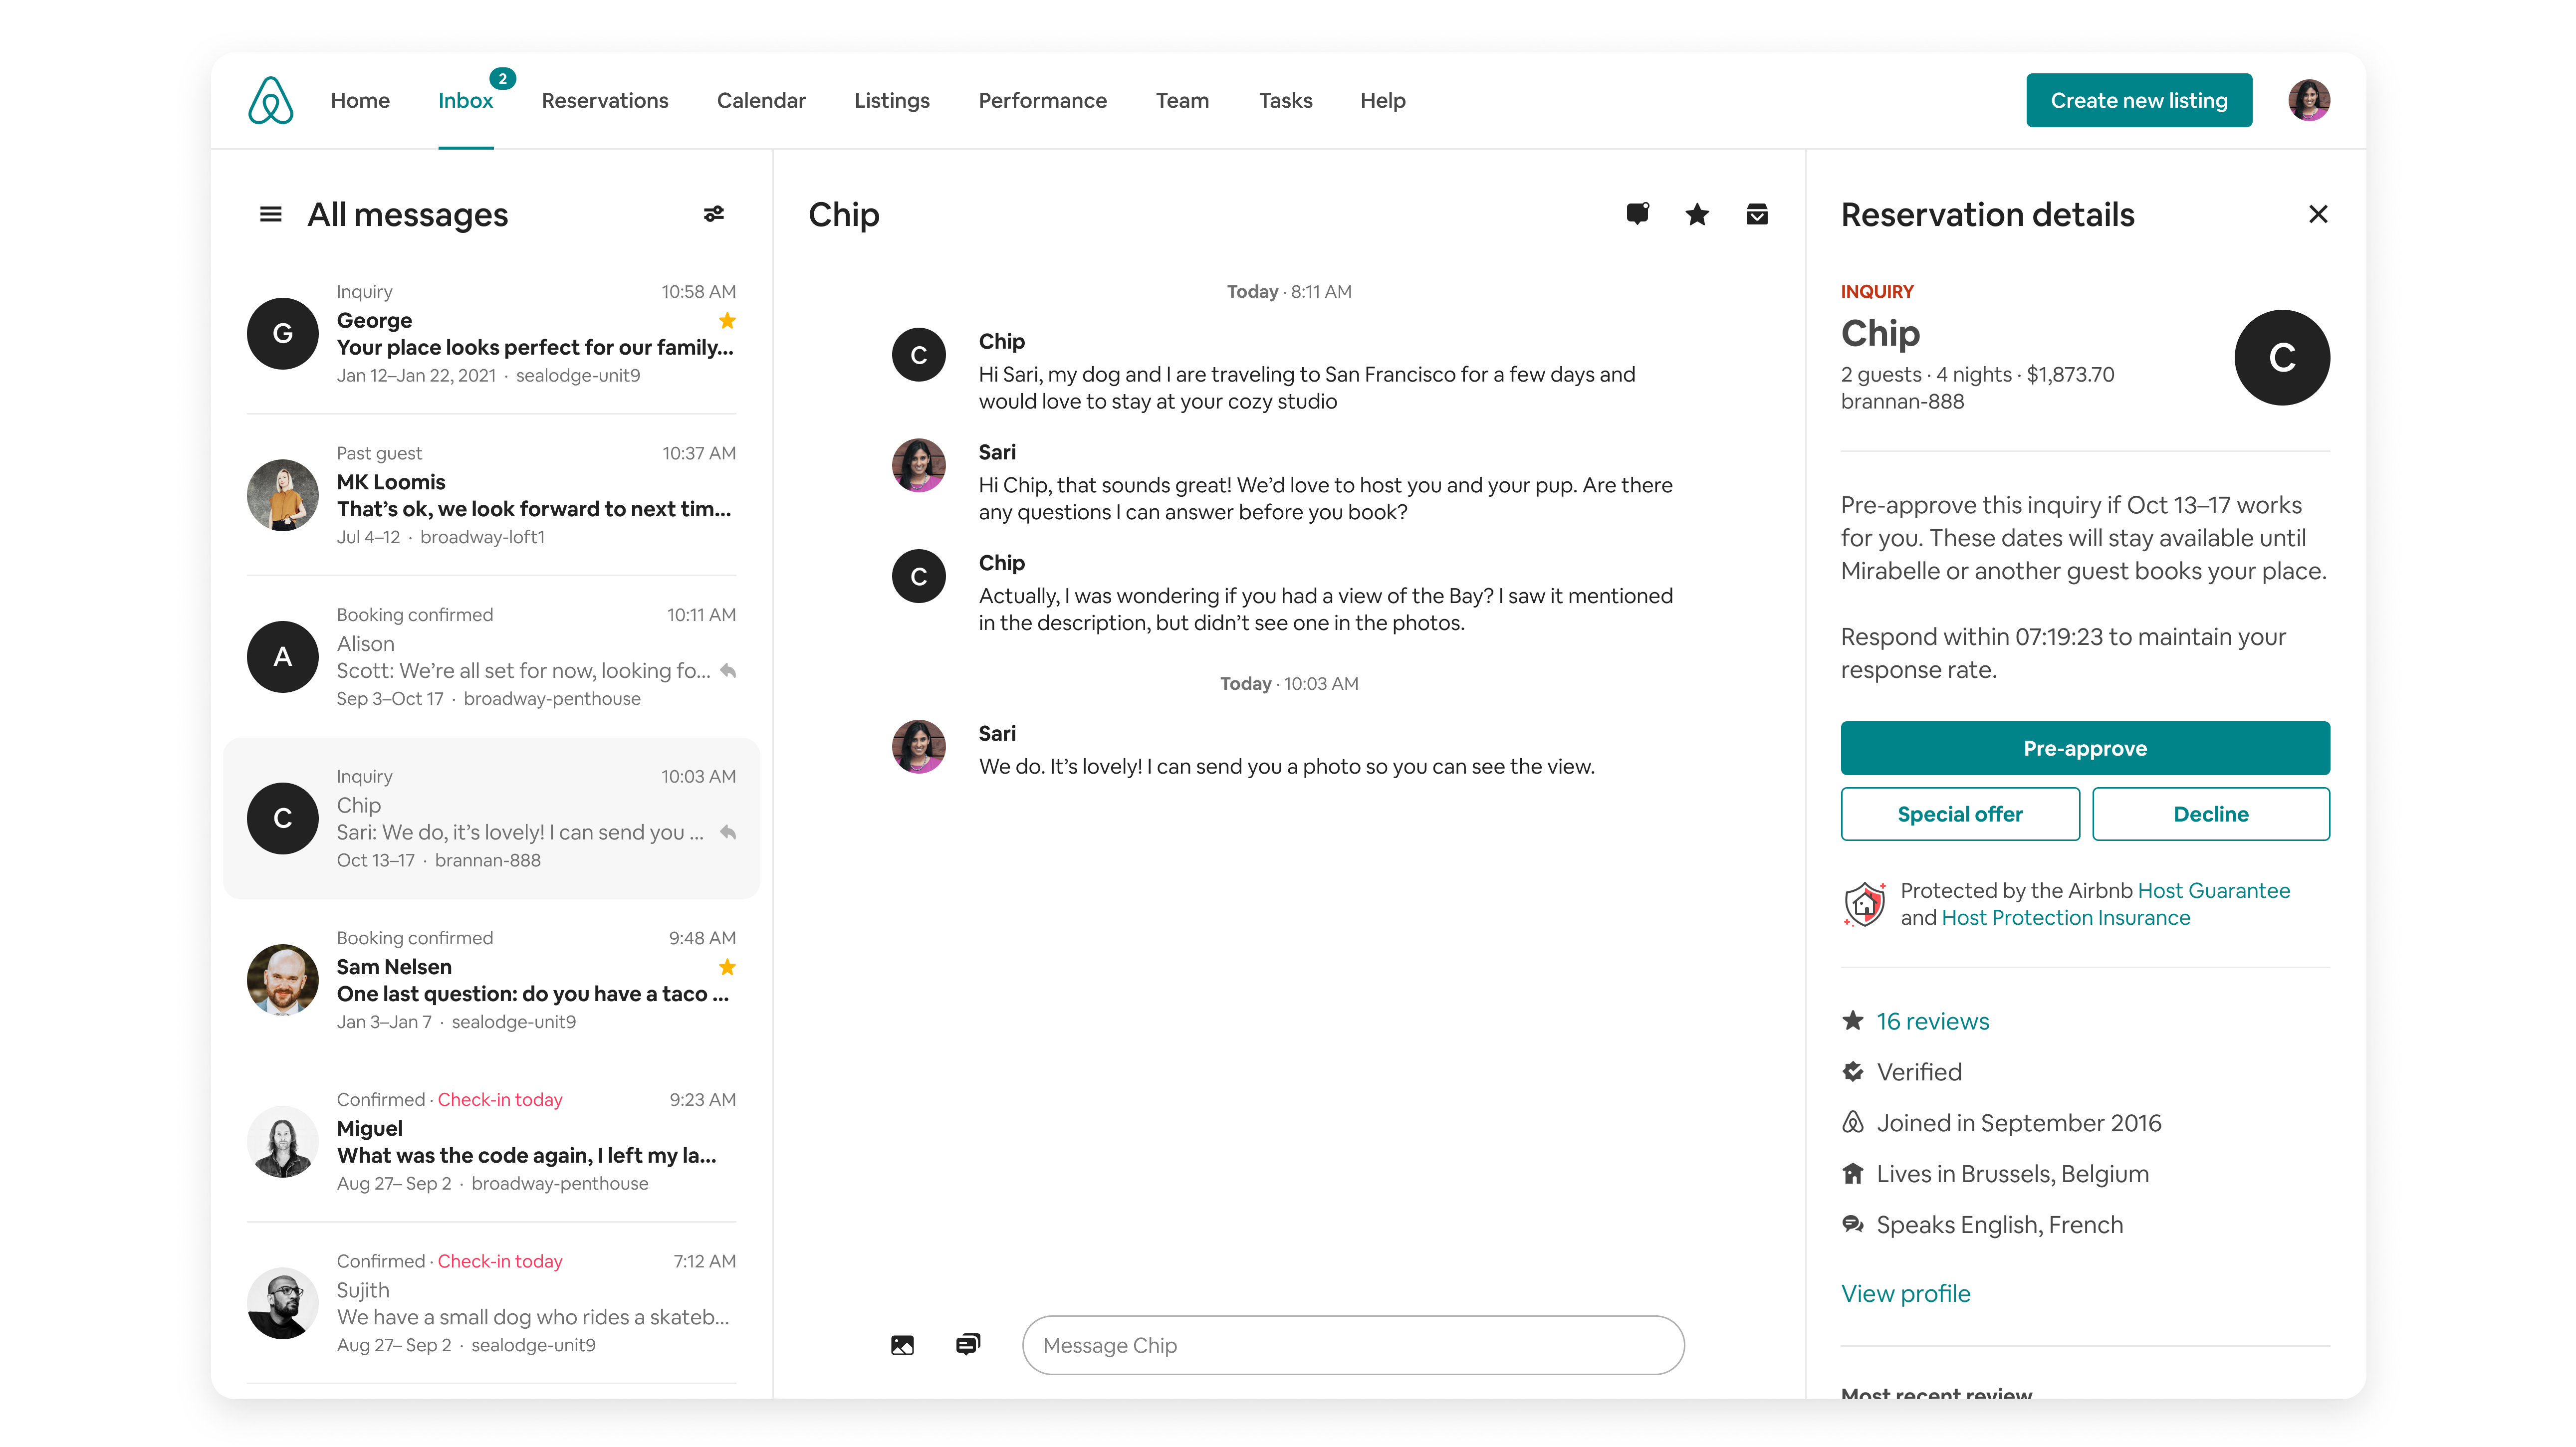The width and height of the screenshot is (2576, 1447).
Task: Switch to the Tasks tab
Action: (1285, 100)
